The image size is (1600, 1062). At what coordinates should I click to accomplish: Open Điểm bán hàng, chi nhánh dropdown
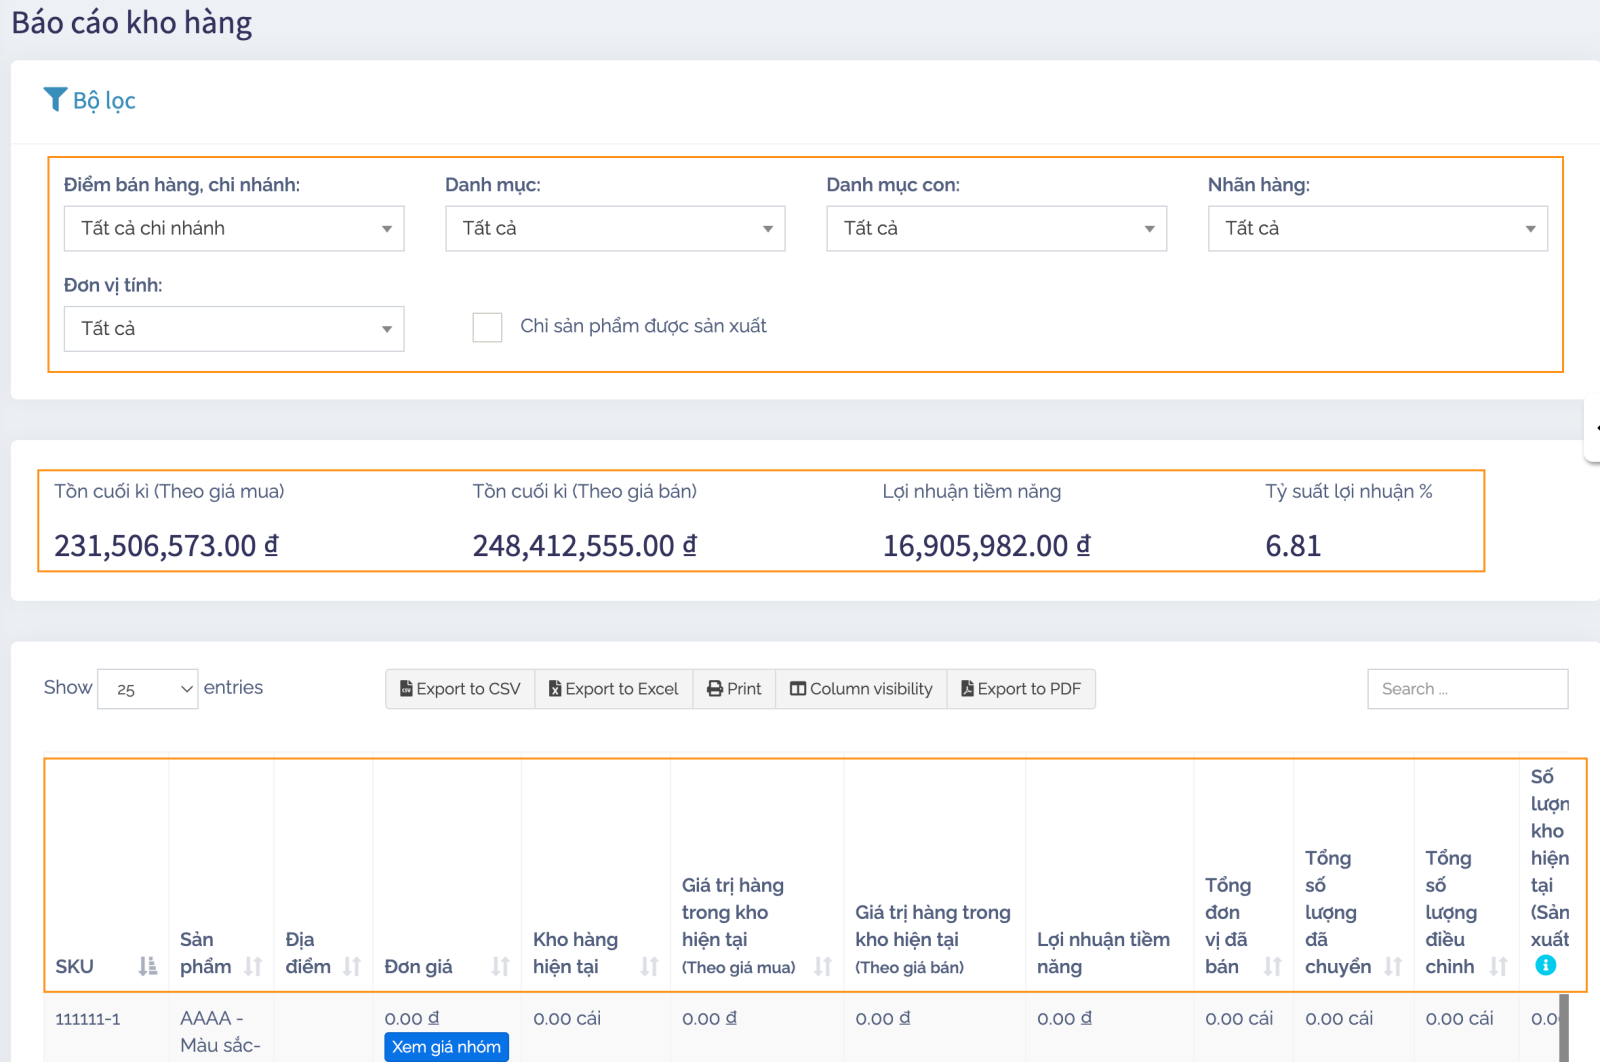234,228
